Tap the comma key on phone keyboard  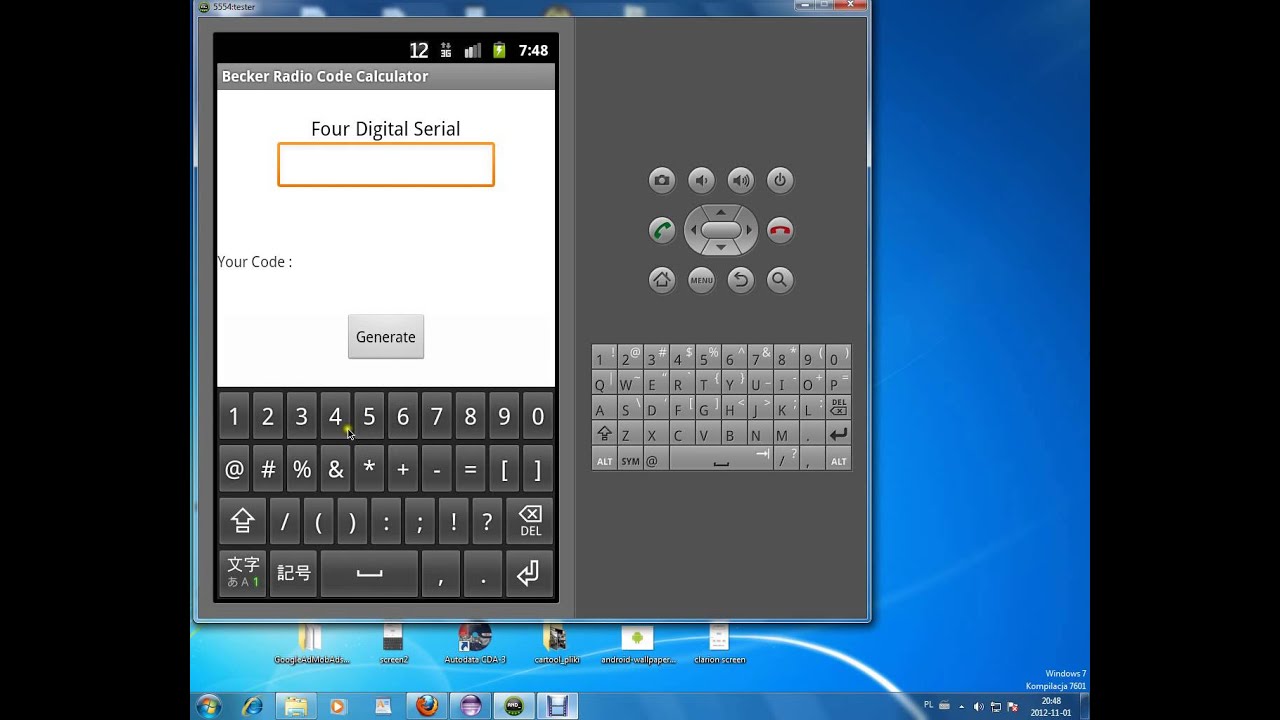[441, 573]
